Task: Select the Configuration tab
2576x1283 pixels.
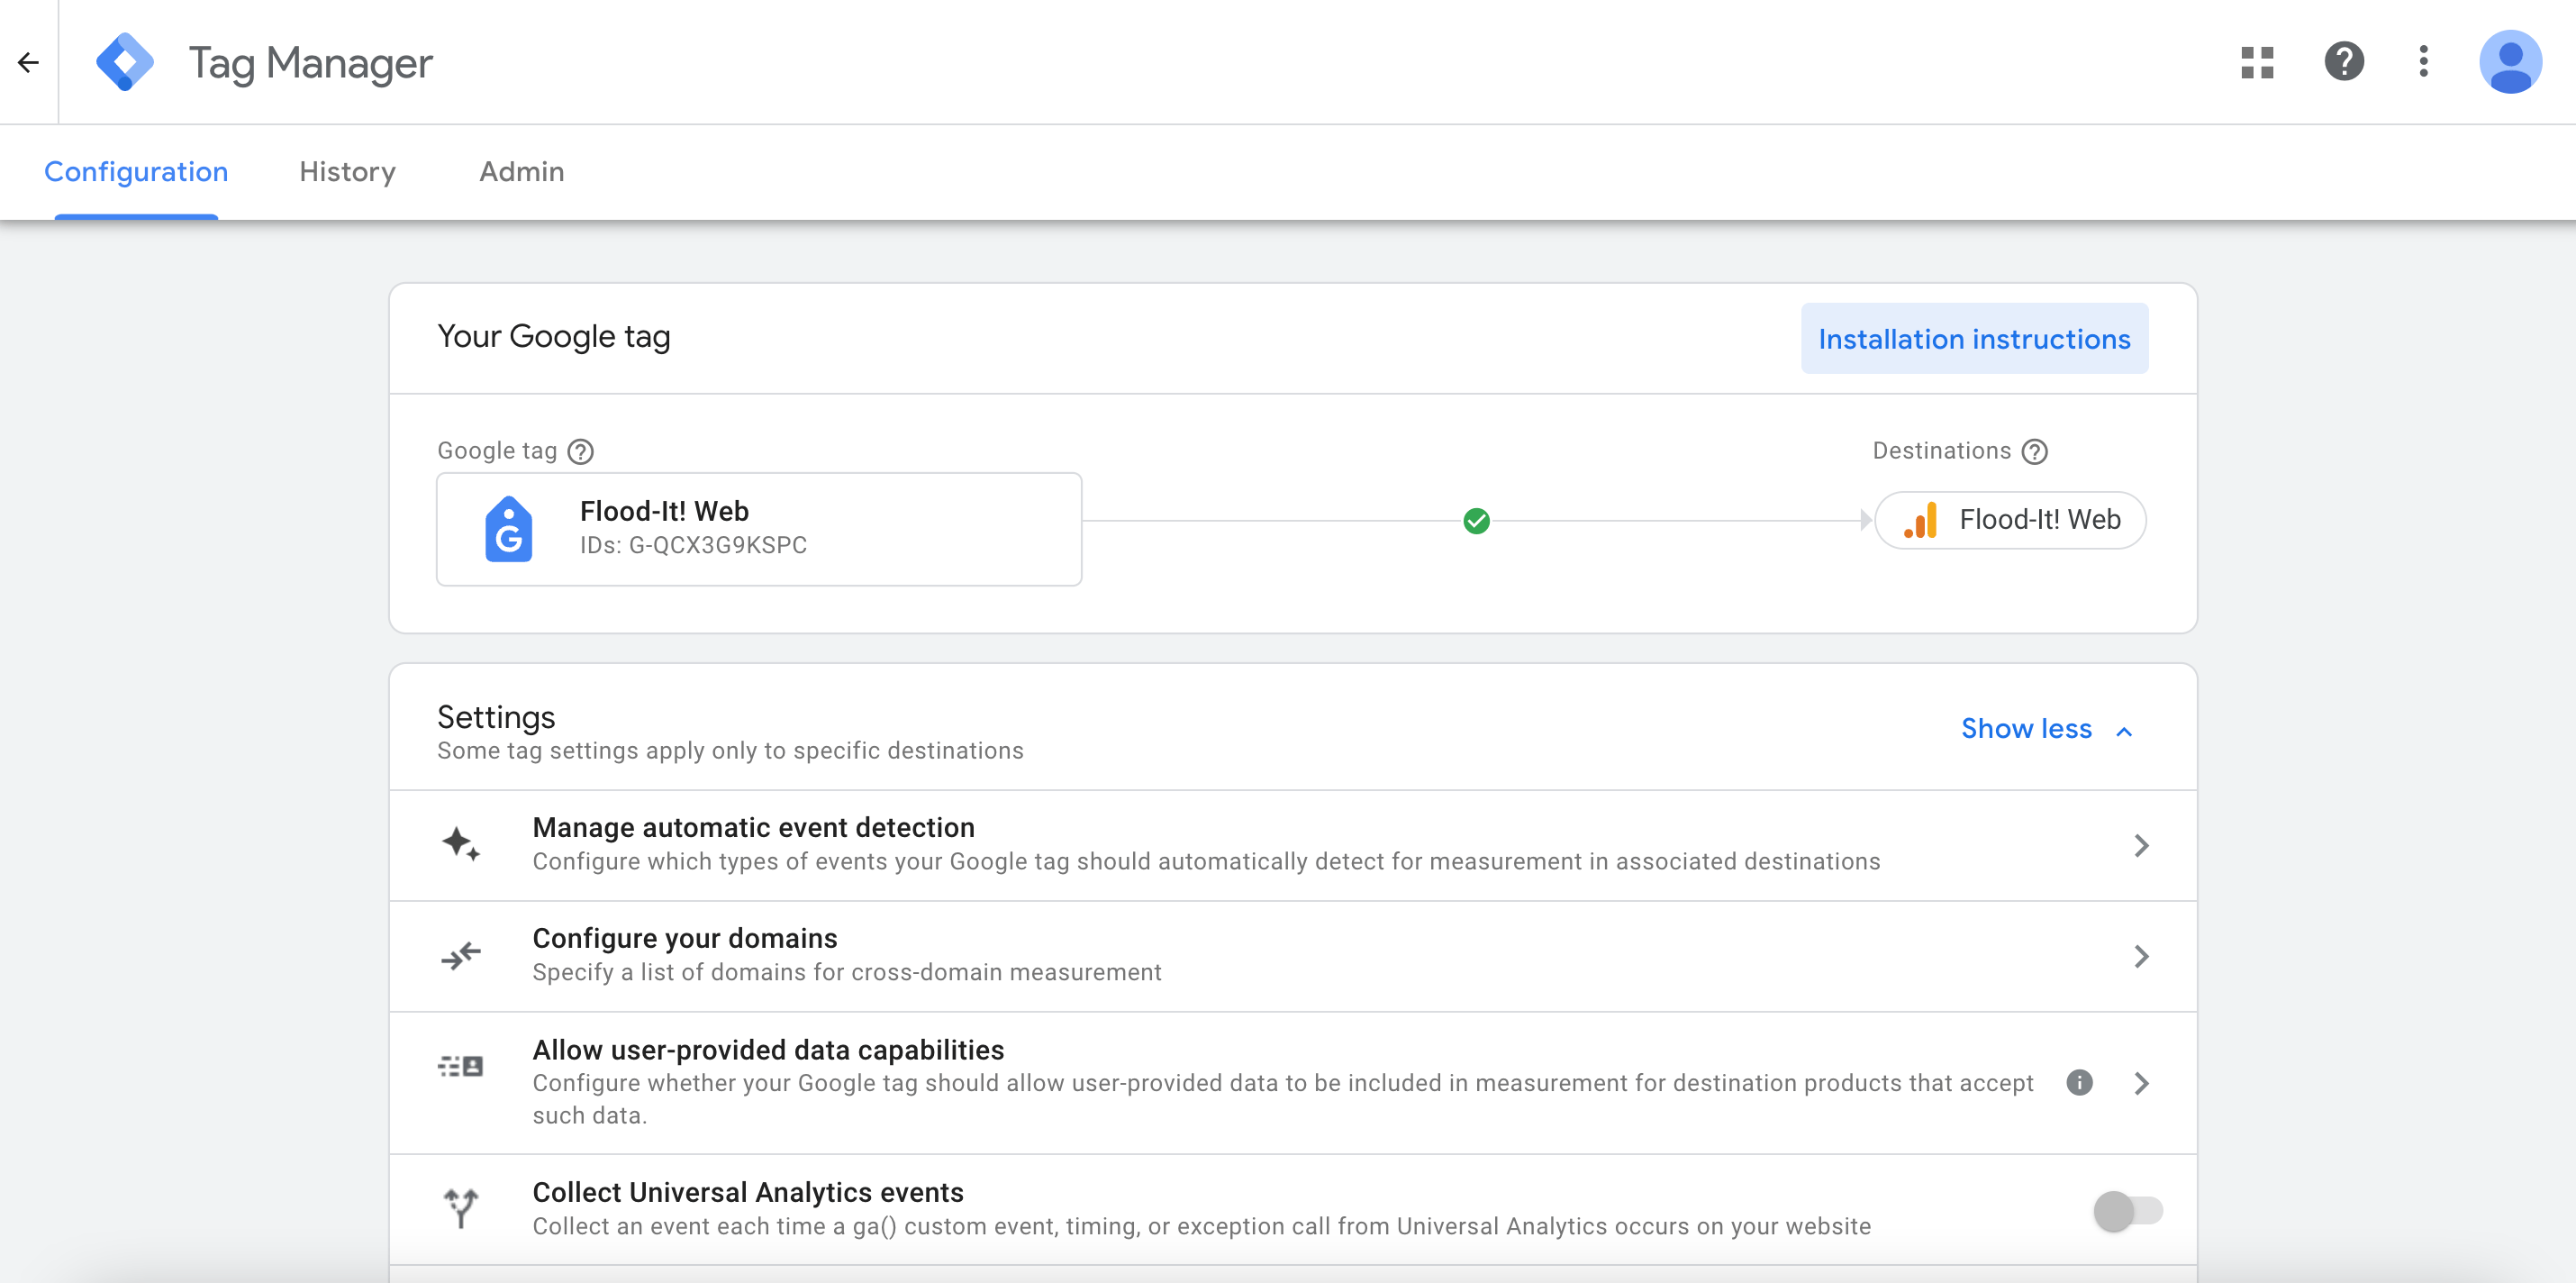Action: pyautogui.click(x=136, y=172)
